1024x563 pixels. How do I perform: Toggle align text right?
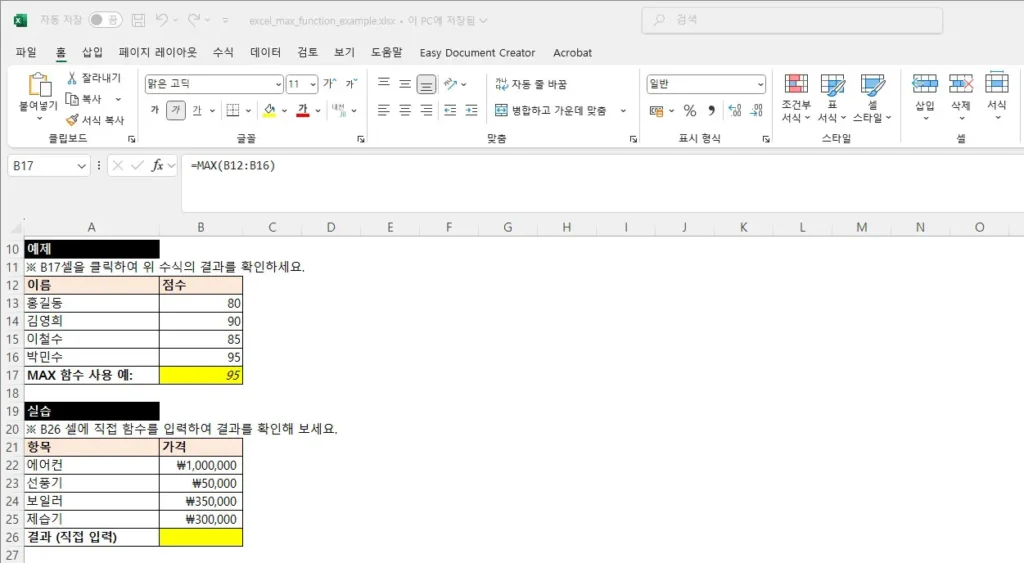click(426, 110)
